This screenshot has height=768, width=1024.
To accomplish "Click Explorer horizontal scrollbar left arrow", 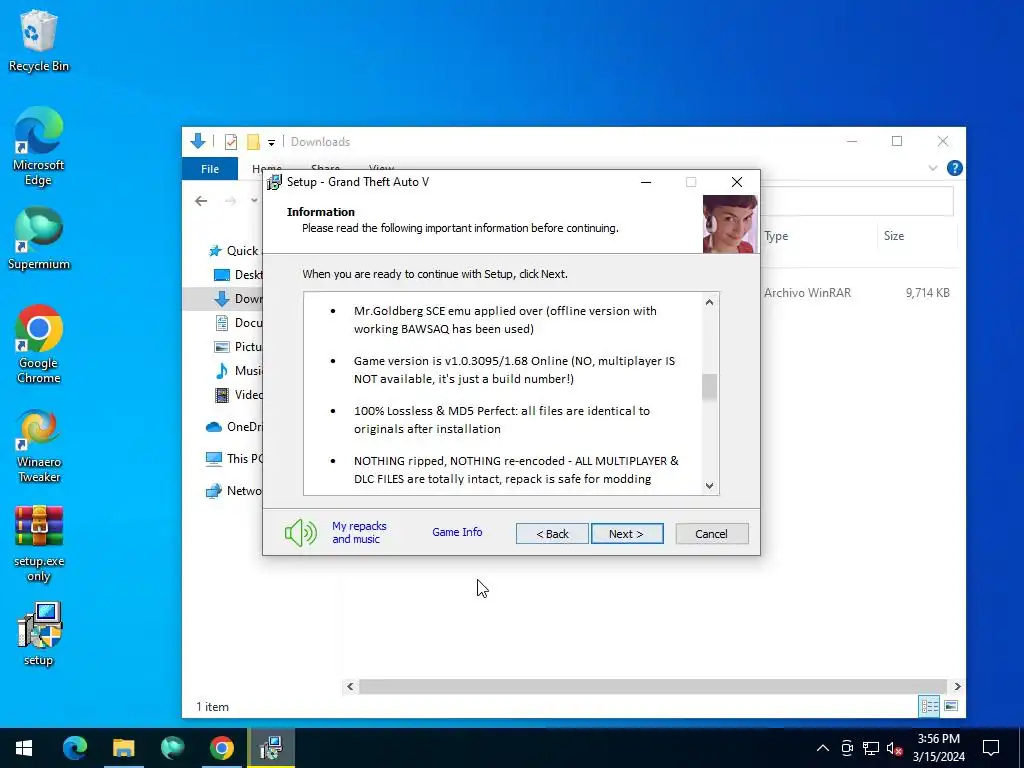I will click(350, 686).
